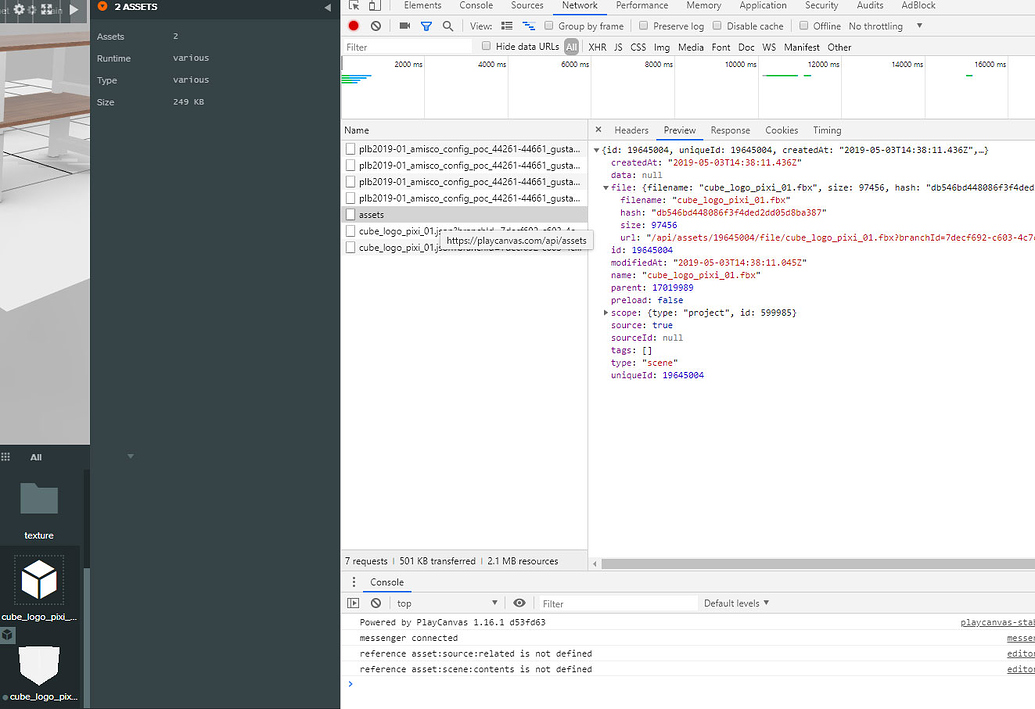
Task: Clear the network log with the clear icon
Action: 375,26
